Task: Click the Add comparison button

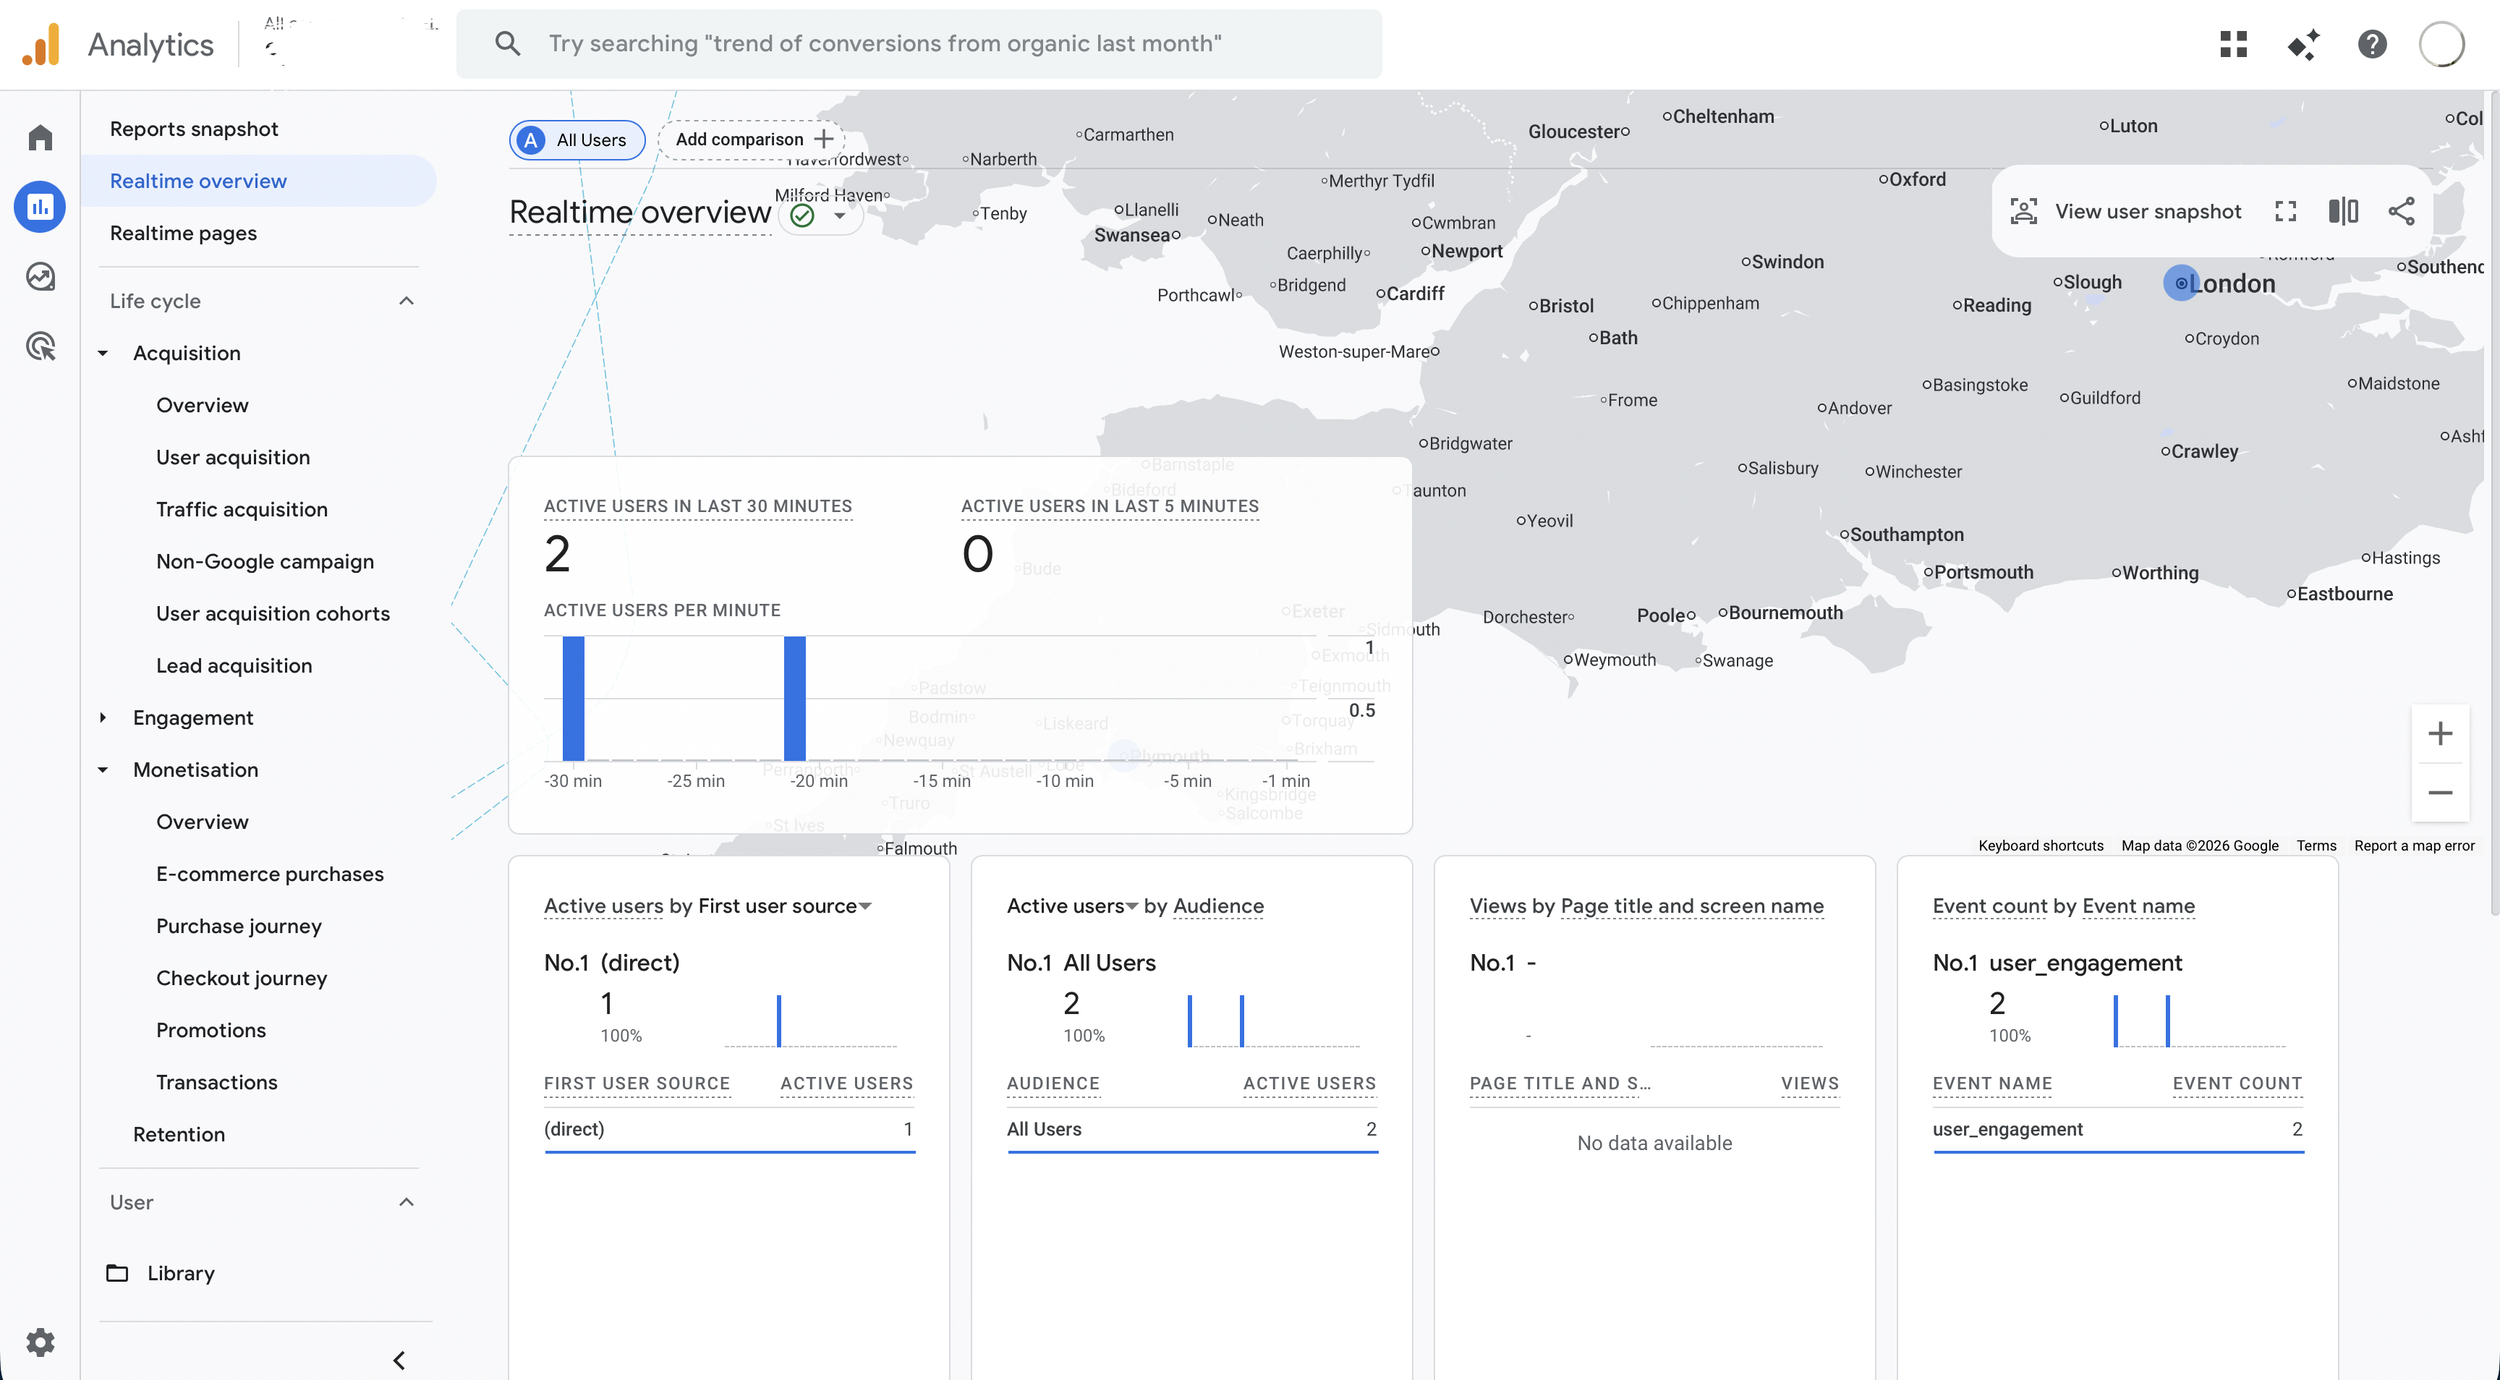Action: (750, 139)
